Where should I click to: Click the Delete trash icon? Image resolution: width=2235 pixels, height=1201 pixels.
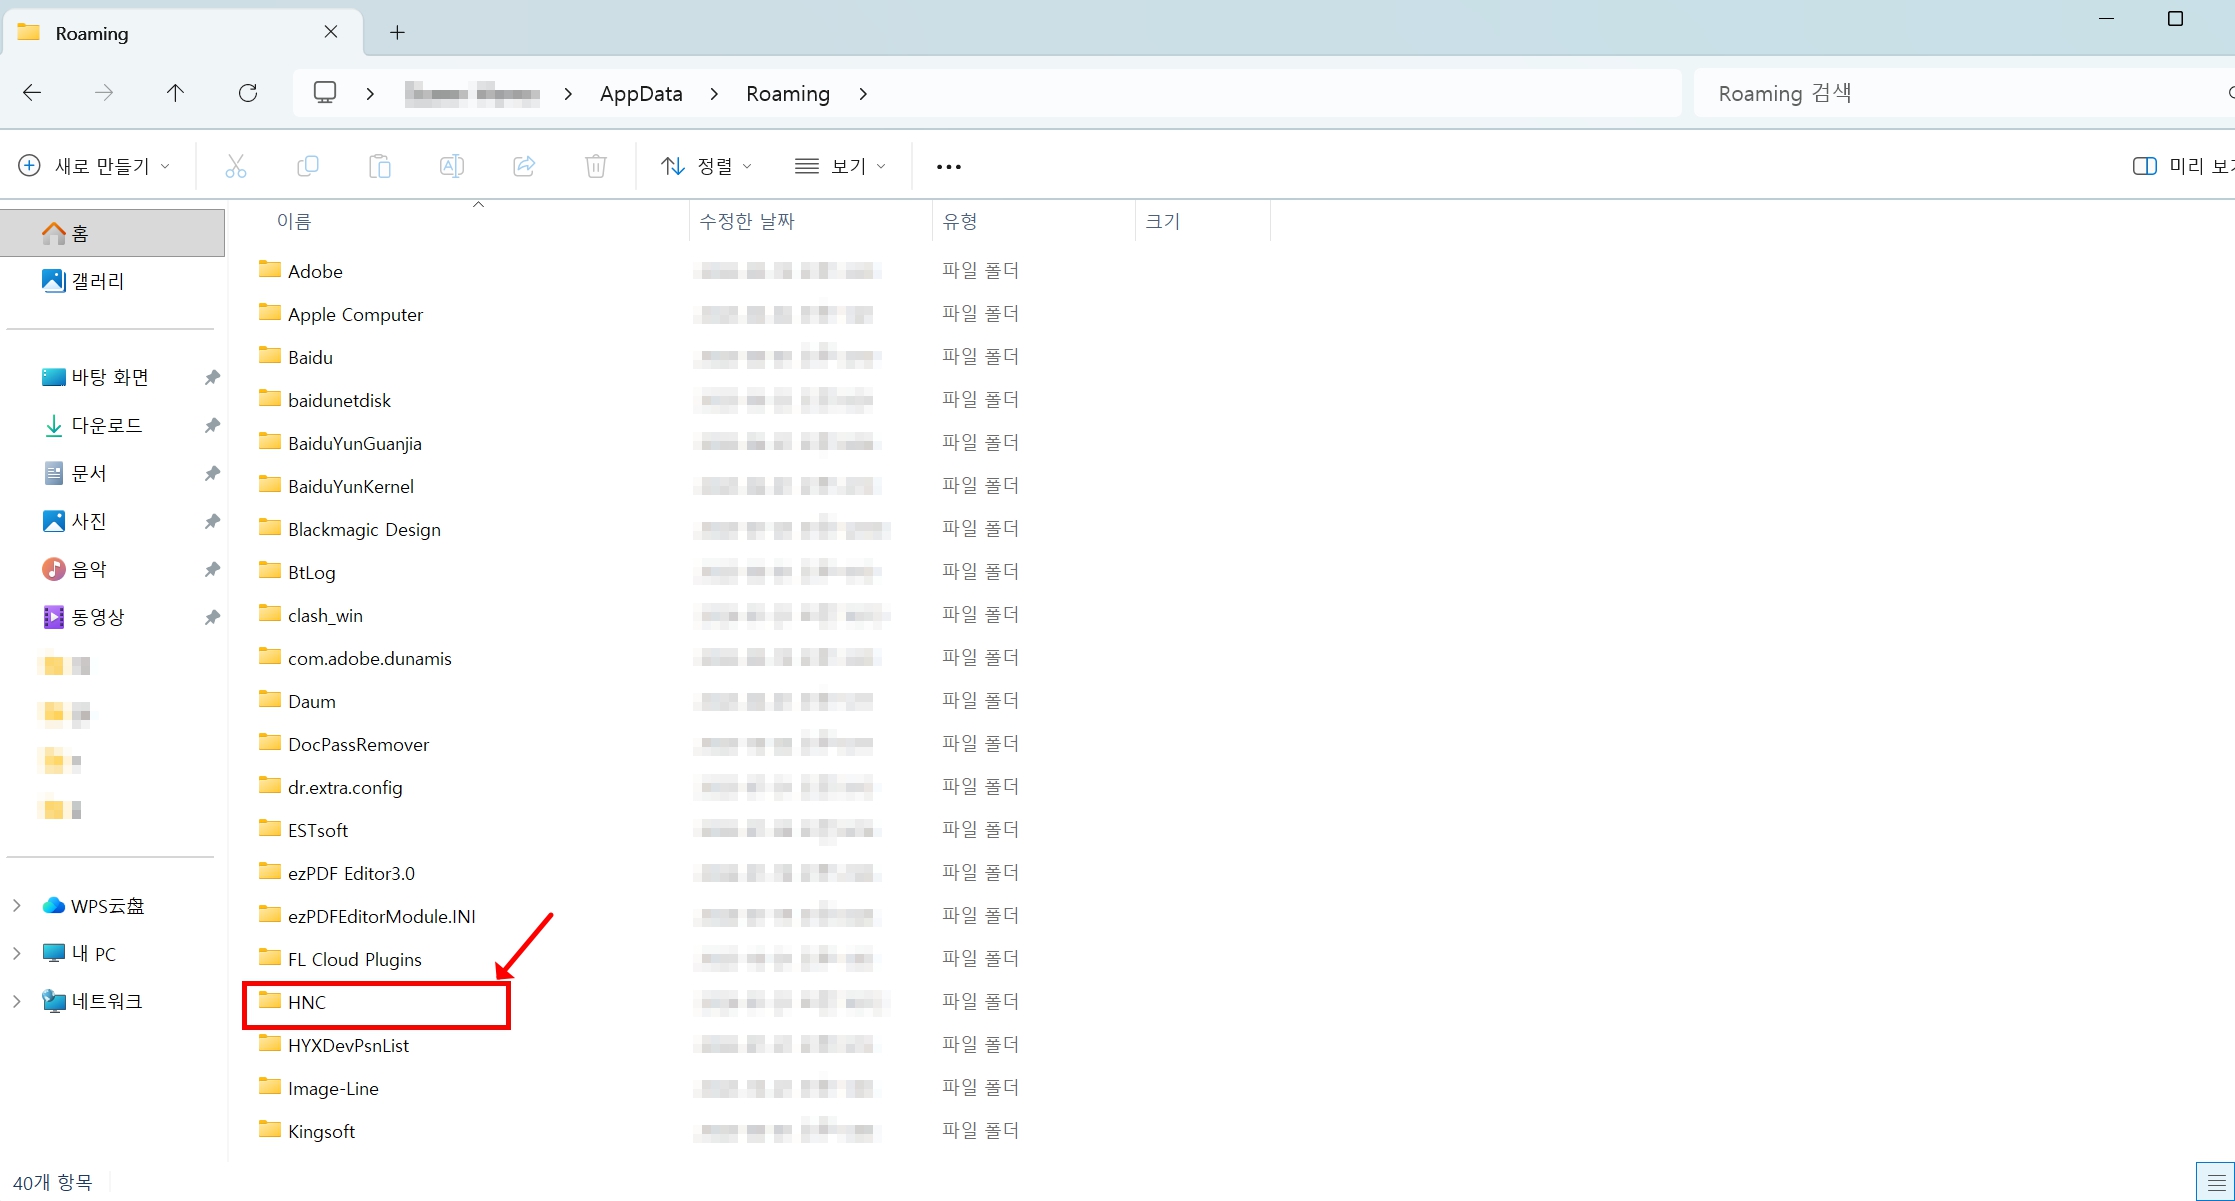pos(596,166)
